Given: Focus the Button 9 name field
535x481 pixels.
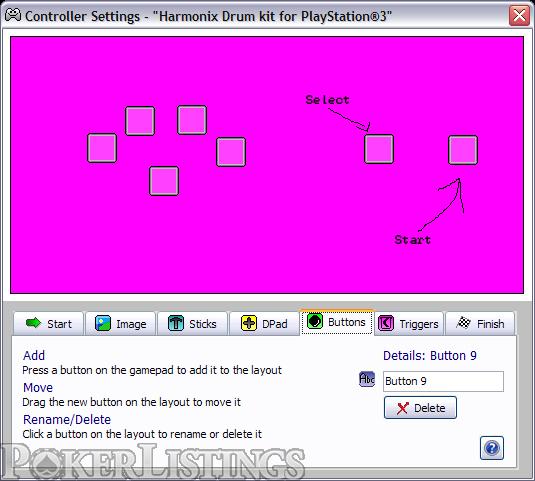Looking at the screenshot, I should pyautogui.click(x=443, y=381).
